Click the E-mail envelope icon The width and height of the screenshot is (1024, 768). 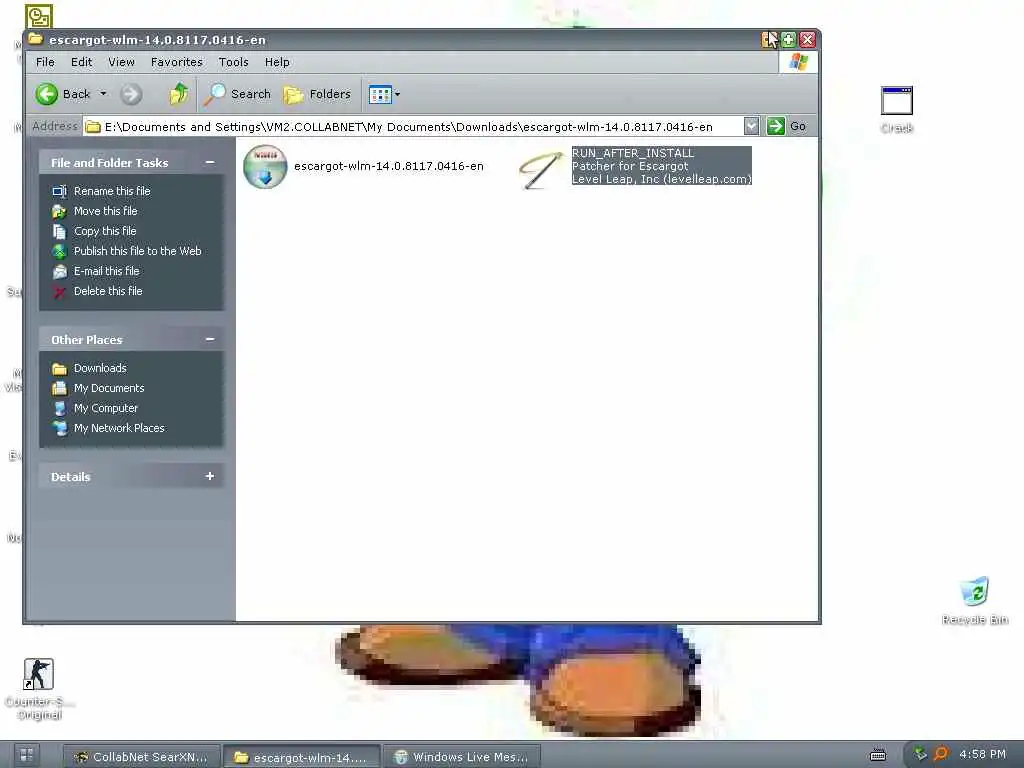pos(59,271)
